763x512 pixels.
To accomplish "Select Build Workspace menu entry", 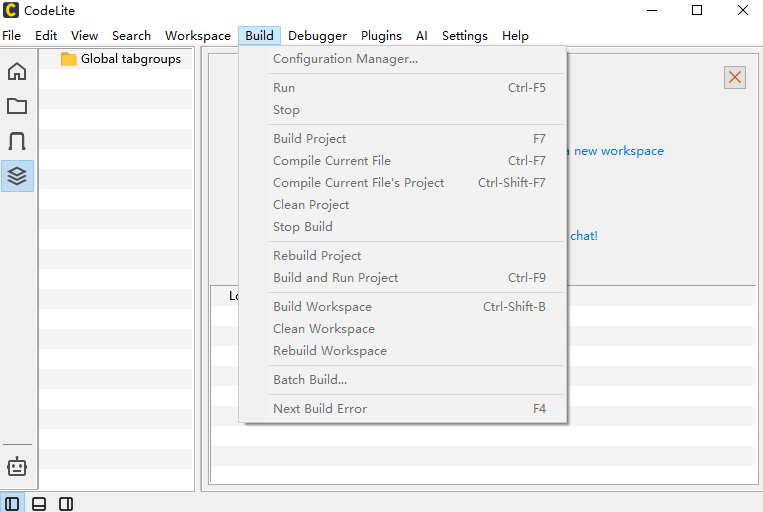I will point(403,307).
